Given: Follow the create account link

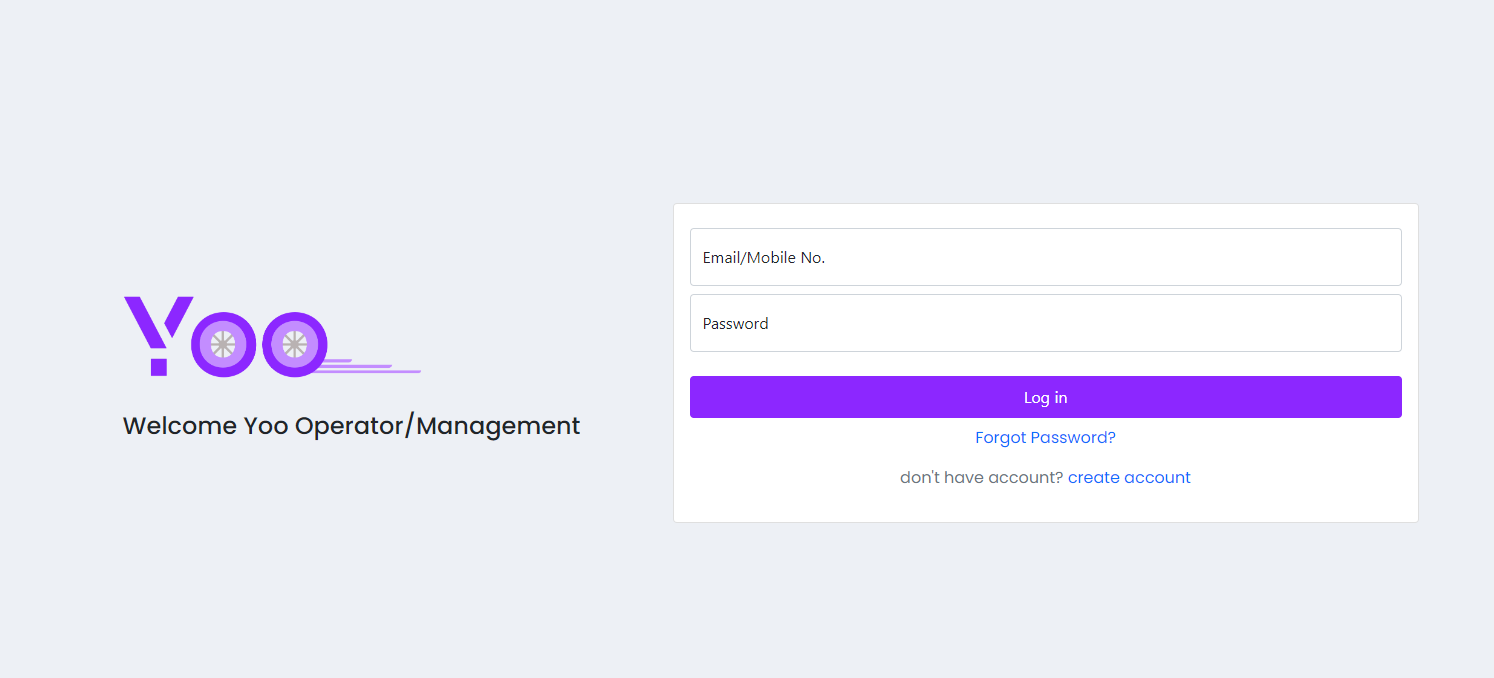Looking at the screenshot, I should pyautogui.click(x=1129, y=478).
